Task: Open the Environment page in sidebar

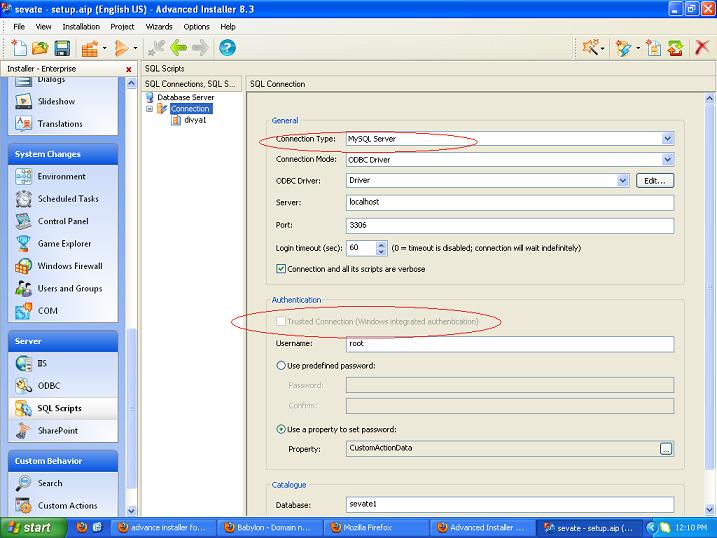Action: pos(61,176)
